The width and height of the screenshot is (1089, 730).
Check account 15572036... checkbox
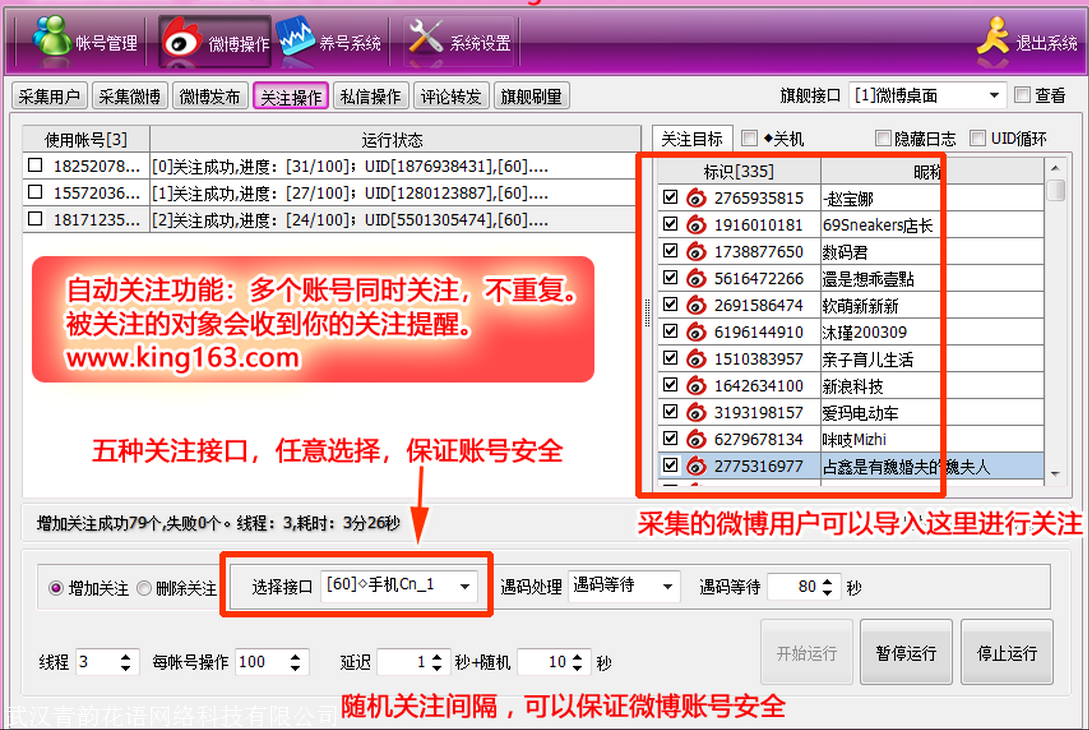(x=35, y=192)
